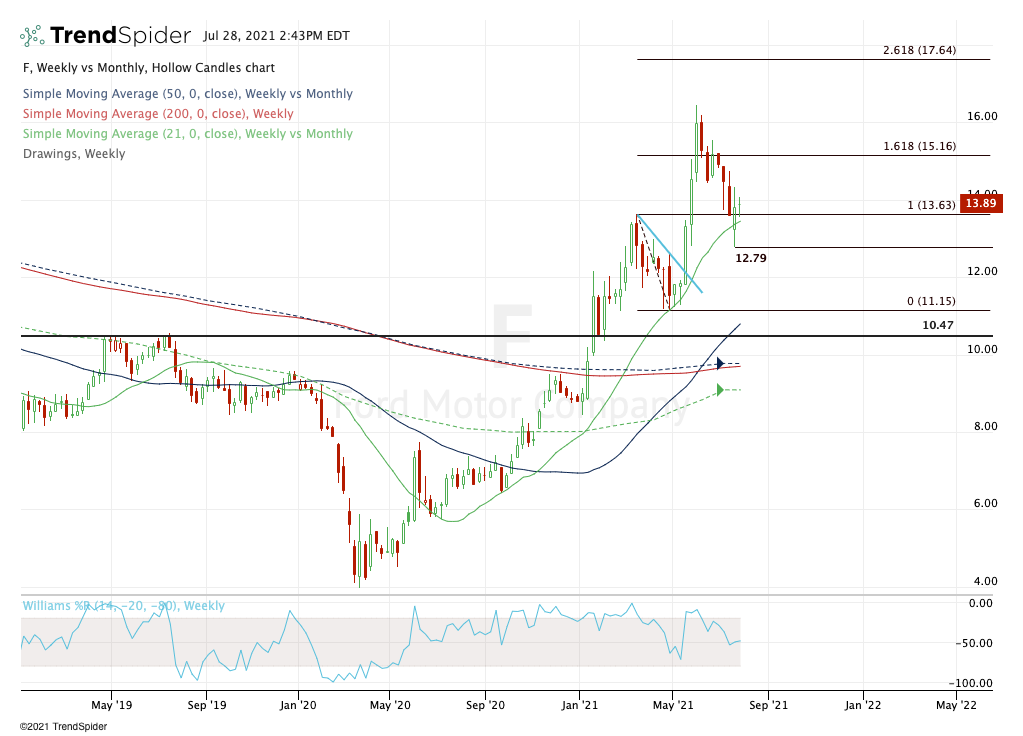Click the -50.00 Williams %R axis label

(974, 643)
